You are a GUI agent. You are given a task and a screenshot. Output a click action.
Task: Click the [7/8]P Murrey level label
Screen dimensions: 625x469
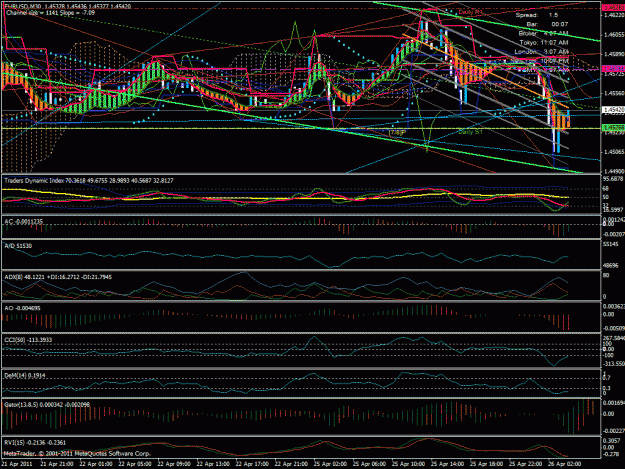[x=397, y=132]
